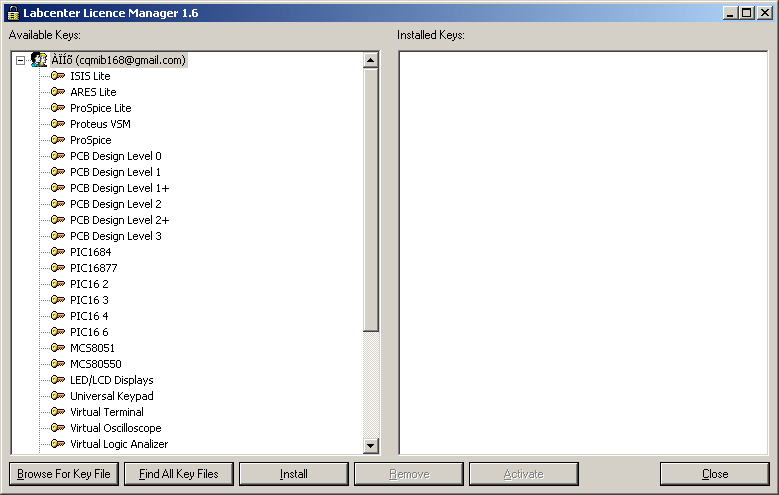Select the cqmib168@gmail.com root entry text
Screen dimensions: 779x495
coord(118,60)
